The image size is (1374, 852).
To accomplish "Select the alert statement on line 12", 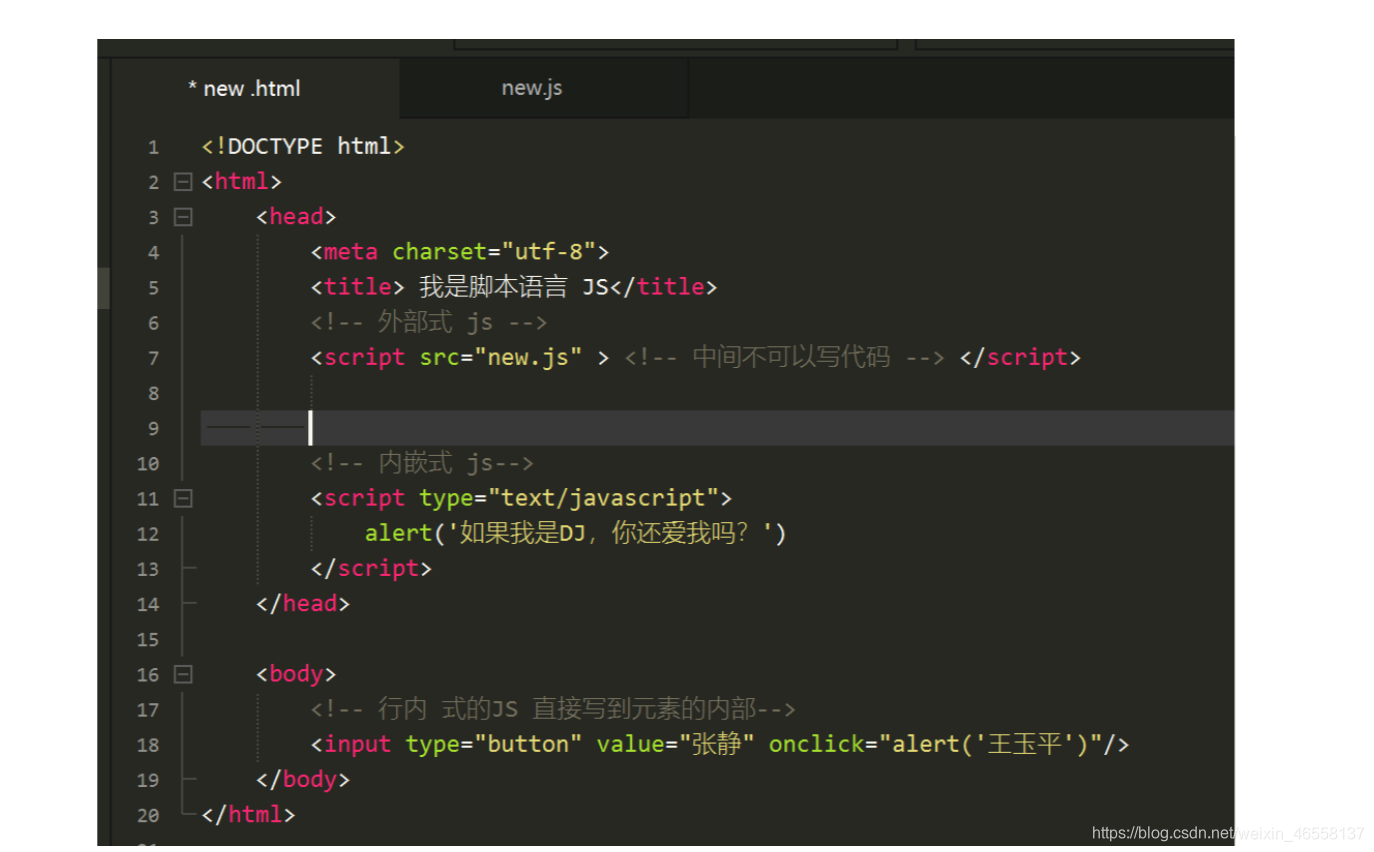I will pyautogui.click(x=576, y=533).
